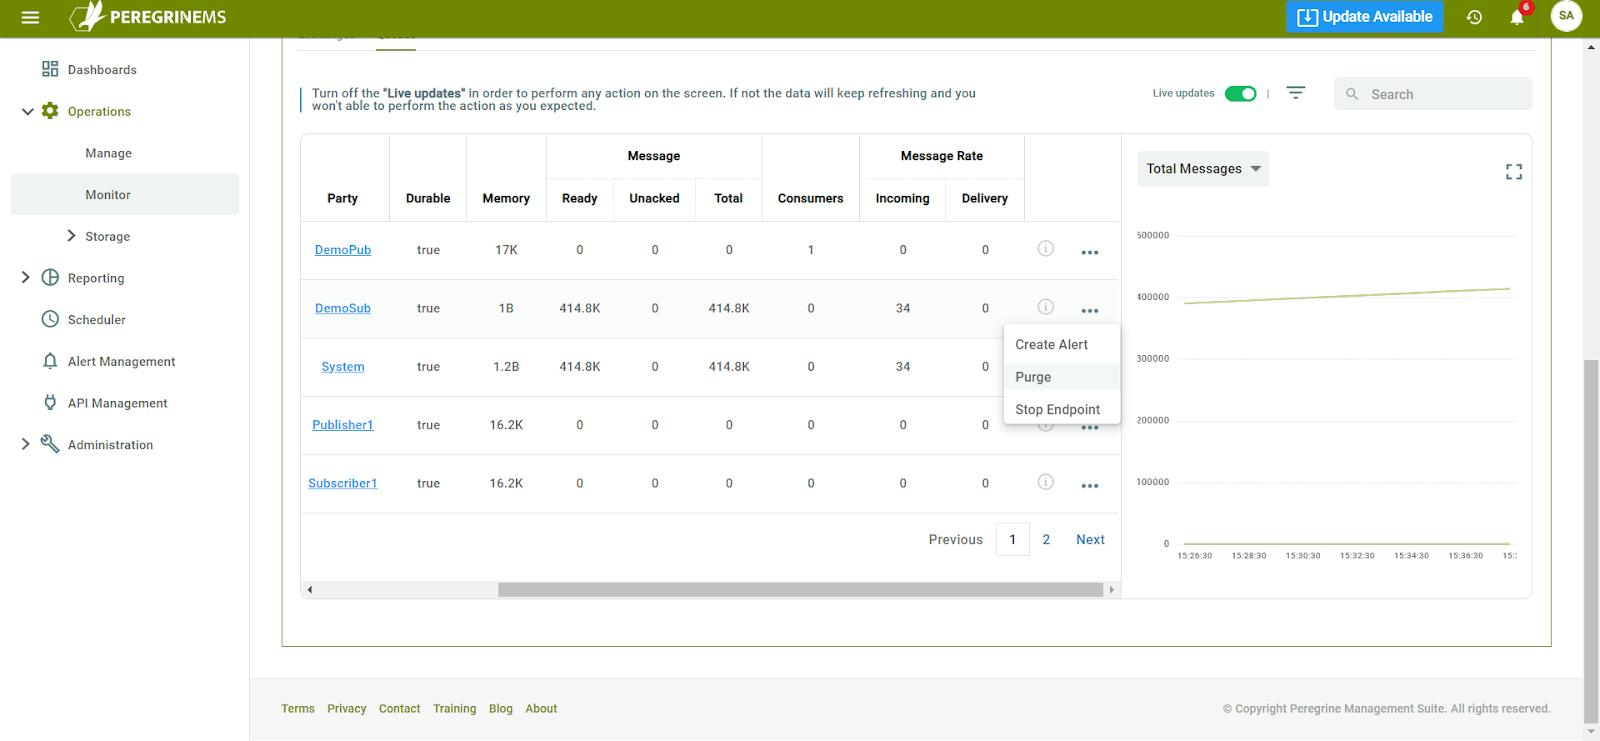Viewport: 1600px width, 741px height.
Task: Open the filter list icon
Action: [1295, 93]
